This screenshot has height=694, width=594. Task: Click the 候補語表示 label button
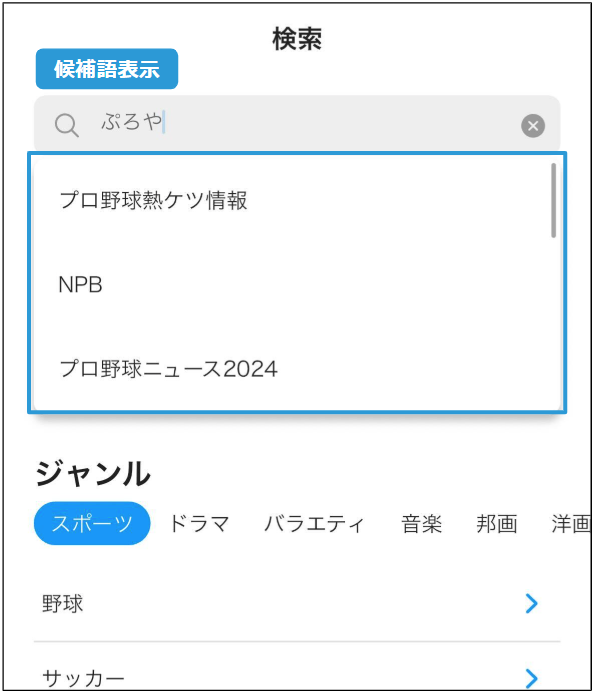(107, 69)
